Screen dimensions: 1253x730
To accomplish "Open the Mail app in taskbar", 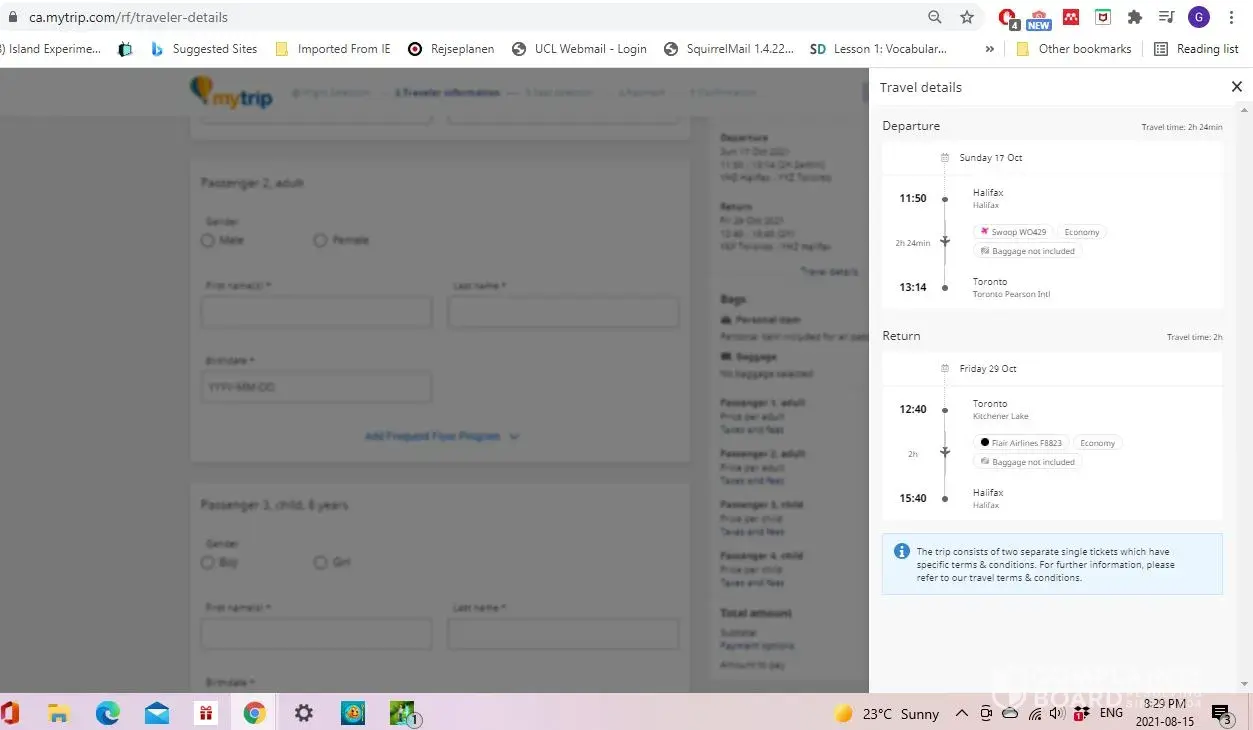I will coord(157,713).
